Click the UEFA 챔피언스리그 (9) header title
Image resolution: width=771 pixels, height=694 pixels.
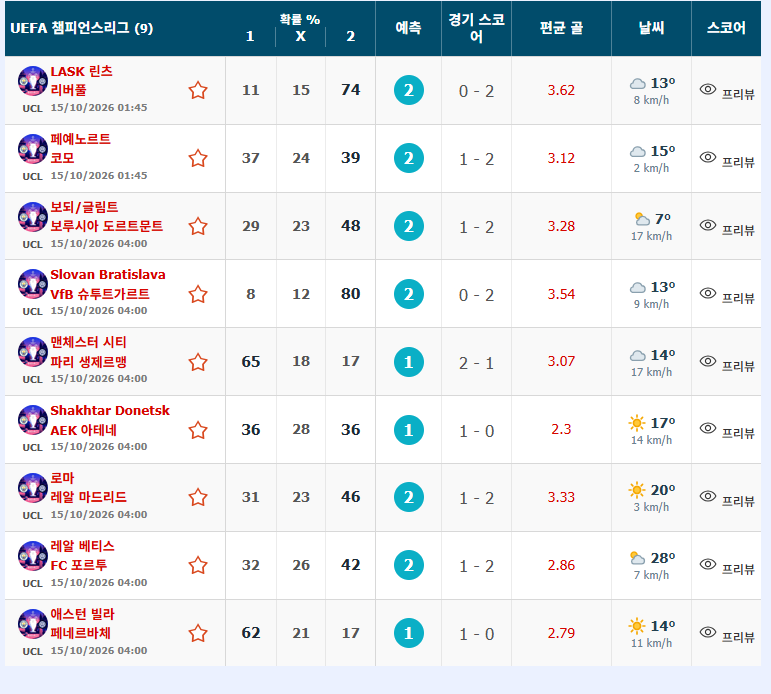[x=82, y=28]
